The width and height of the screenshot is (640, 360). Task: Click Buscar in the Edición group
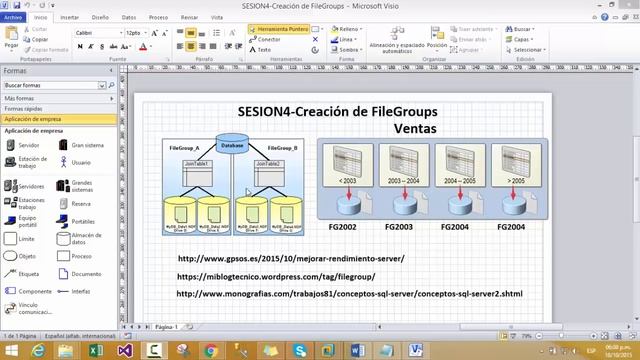point(520,29)
